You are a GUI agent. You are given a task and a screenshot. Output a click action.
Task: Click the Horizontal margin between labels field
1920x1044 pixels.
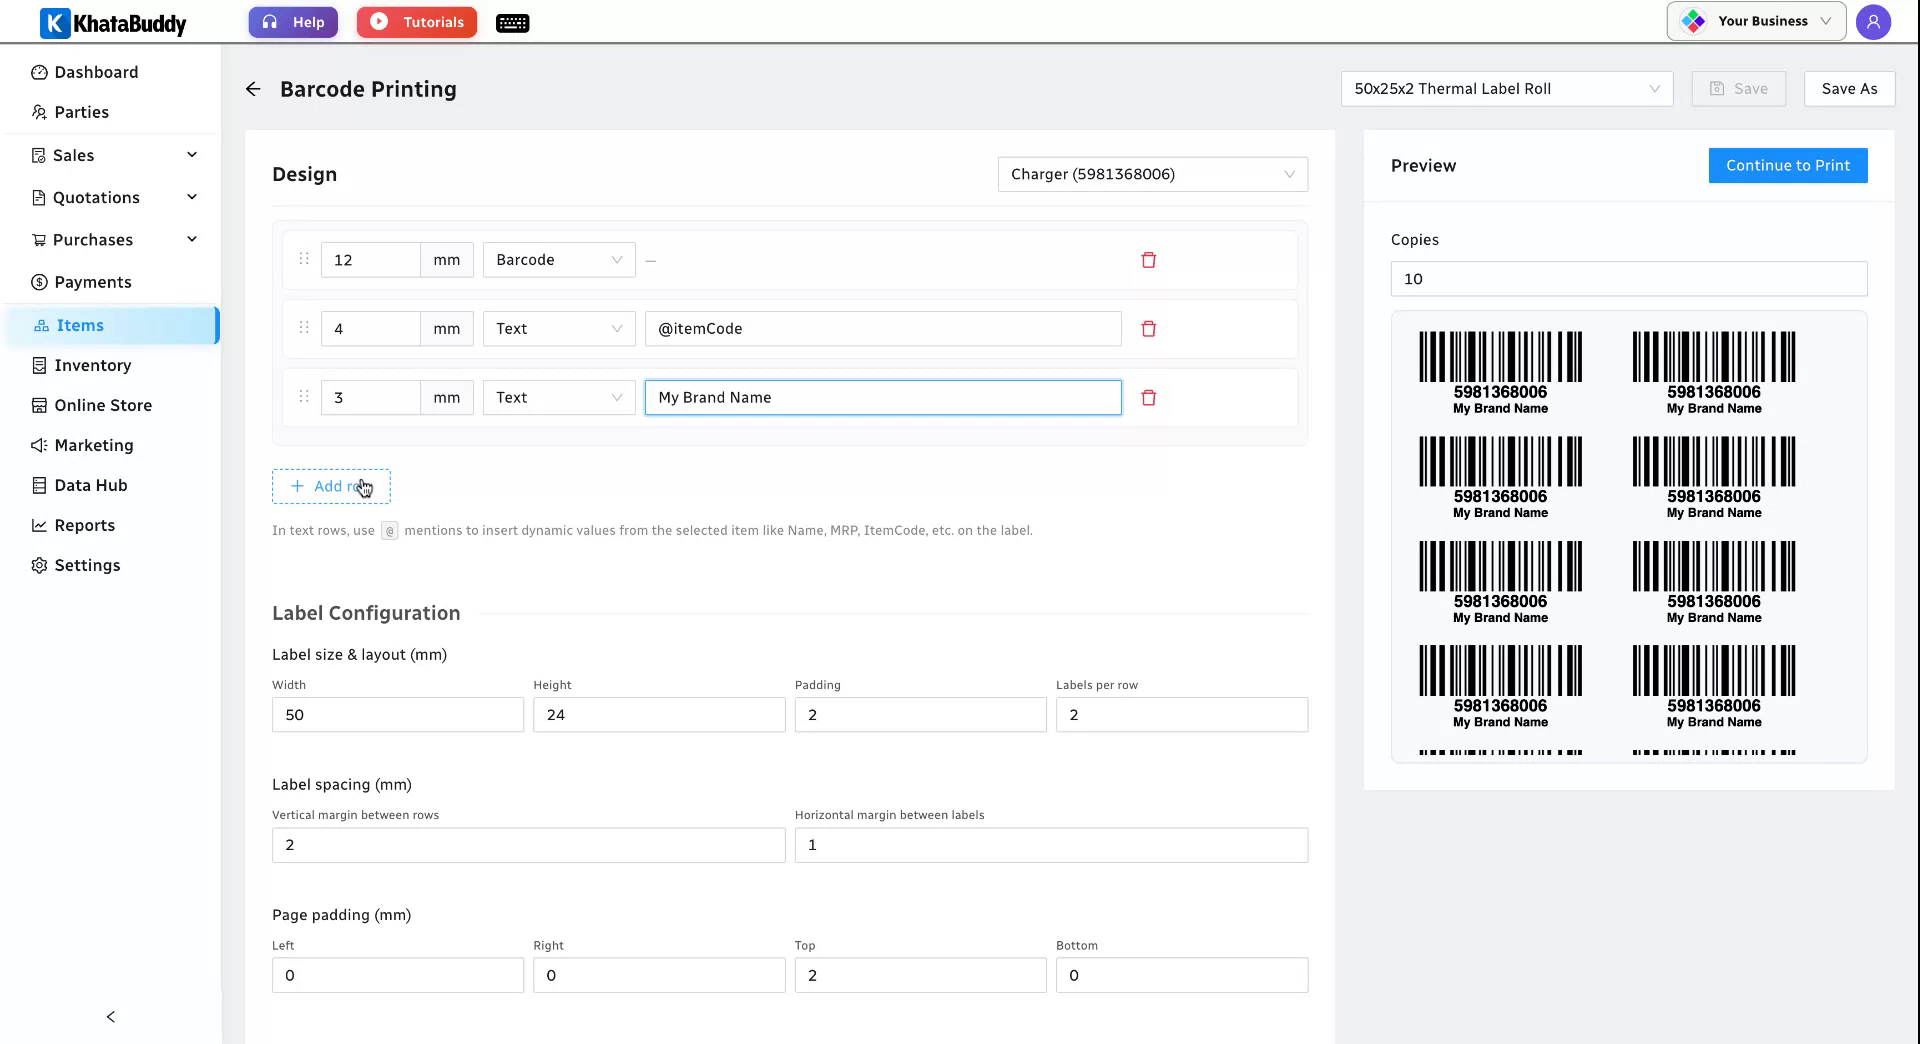[x=1051, y=845]
